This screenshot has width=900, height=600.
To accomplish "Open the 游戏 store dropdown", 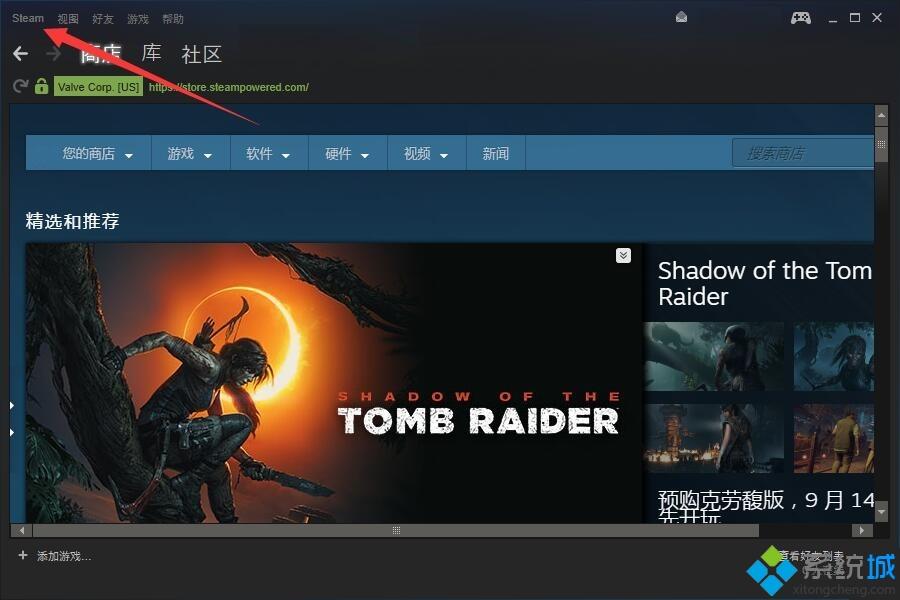I will click(189, 153).
